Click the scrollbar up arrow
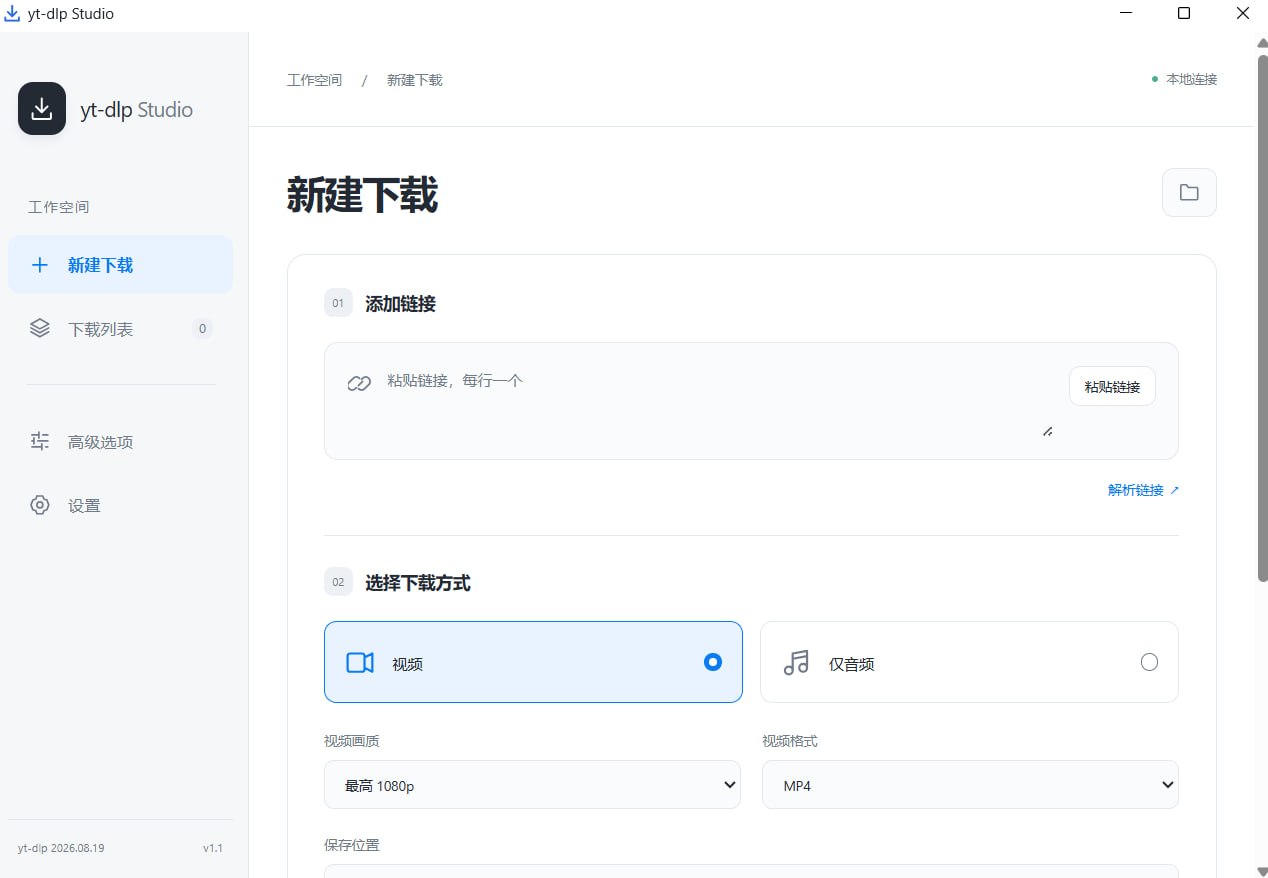The image size is (1268, 878). [1262, 42]
